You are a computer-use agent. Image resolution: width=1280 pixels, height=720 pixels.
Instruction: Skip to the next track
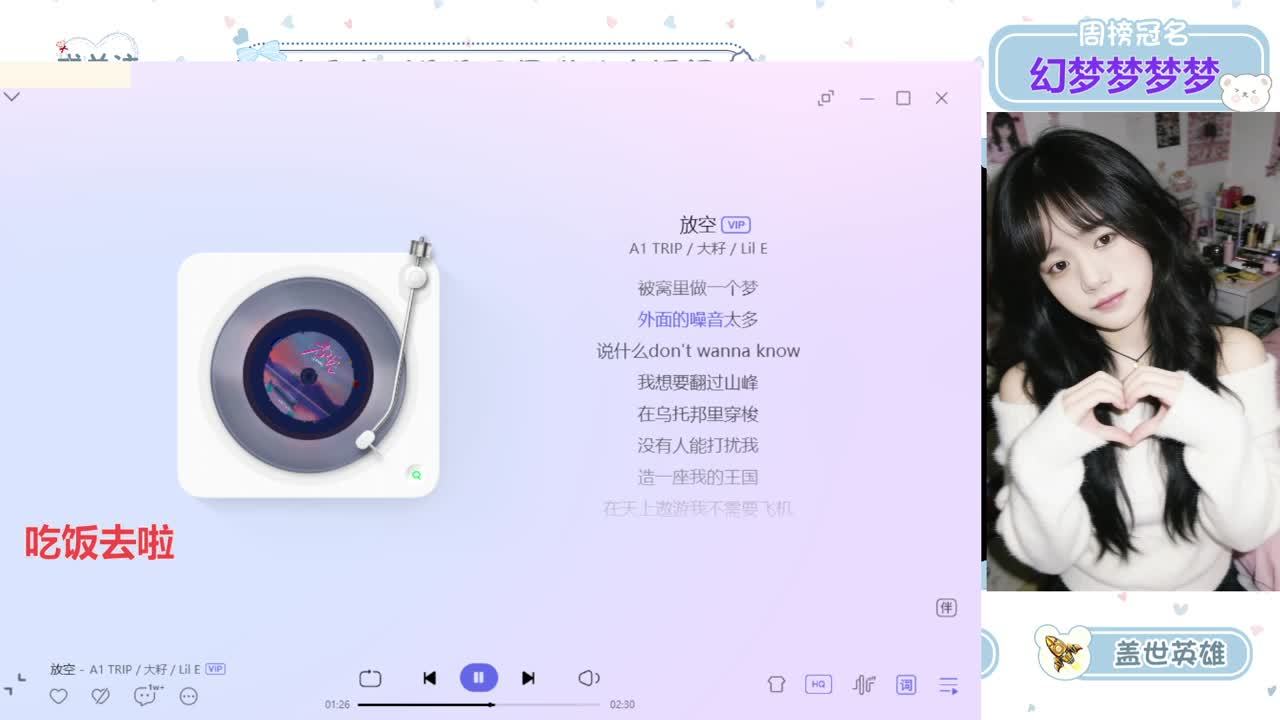(x=528, y=678)
